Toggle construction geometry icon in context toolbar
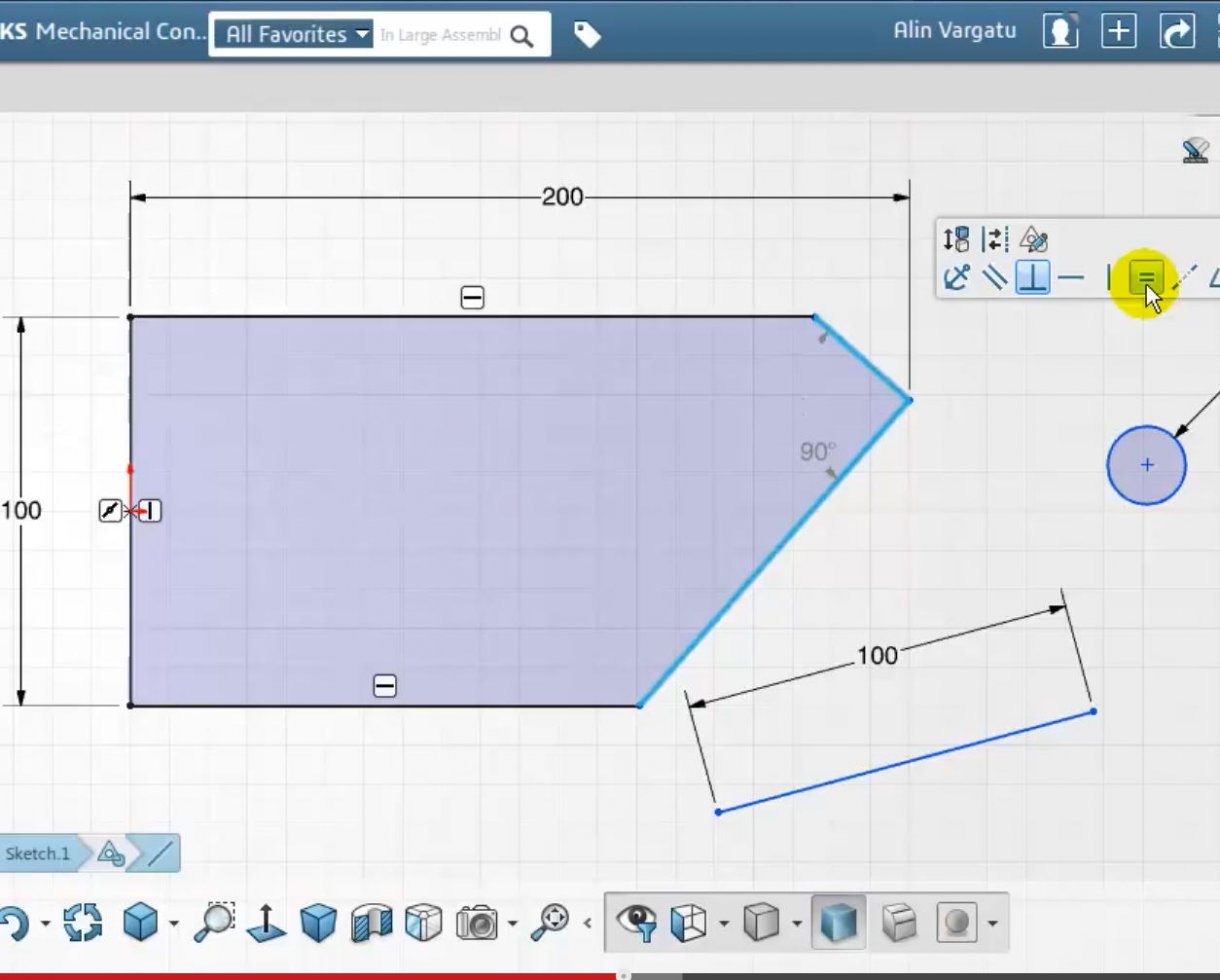The height and width of the screenshot is (980, 1220). (x=995, y=239)
